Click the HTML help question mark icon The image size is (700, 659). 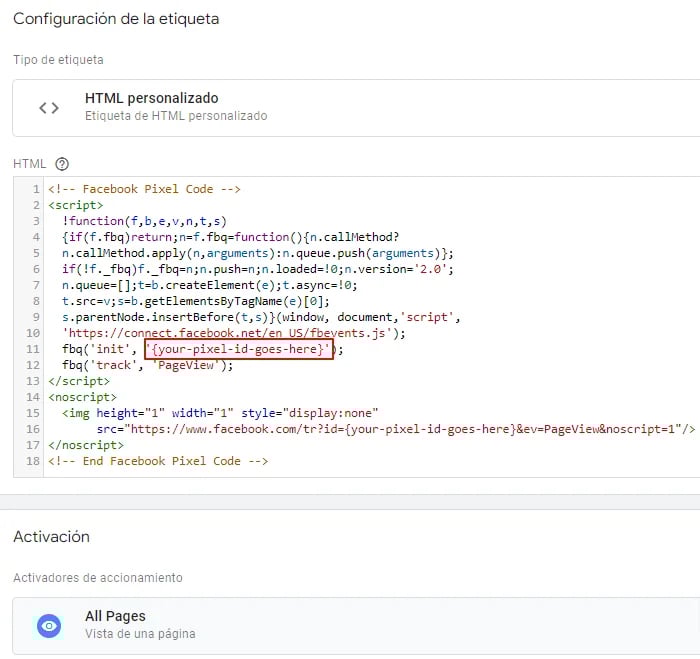[62, 164]
